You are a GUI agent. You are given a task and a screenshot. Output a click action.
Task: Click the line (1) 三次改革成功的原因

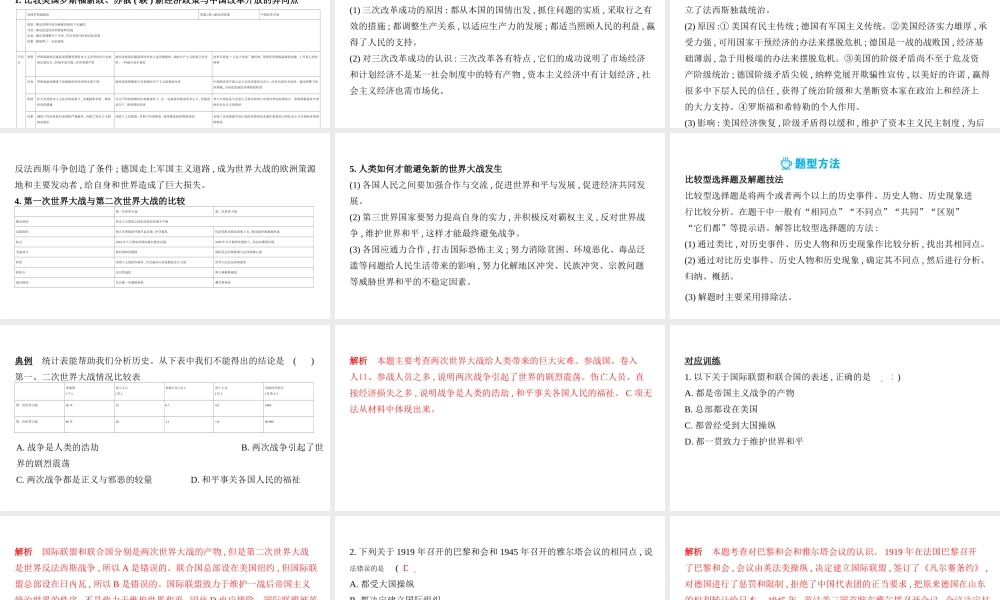click(x=501, y=10)
